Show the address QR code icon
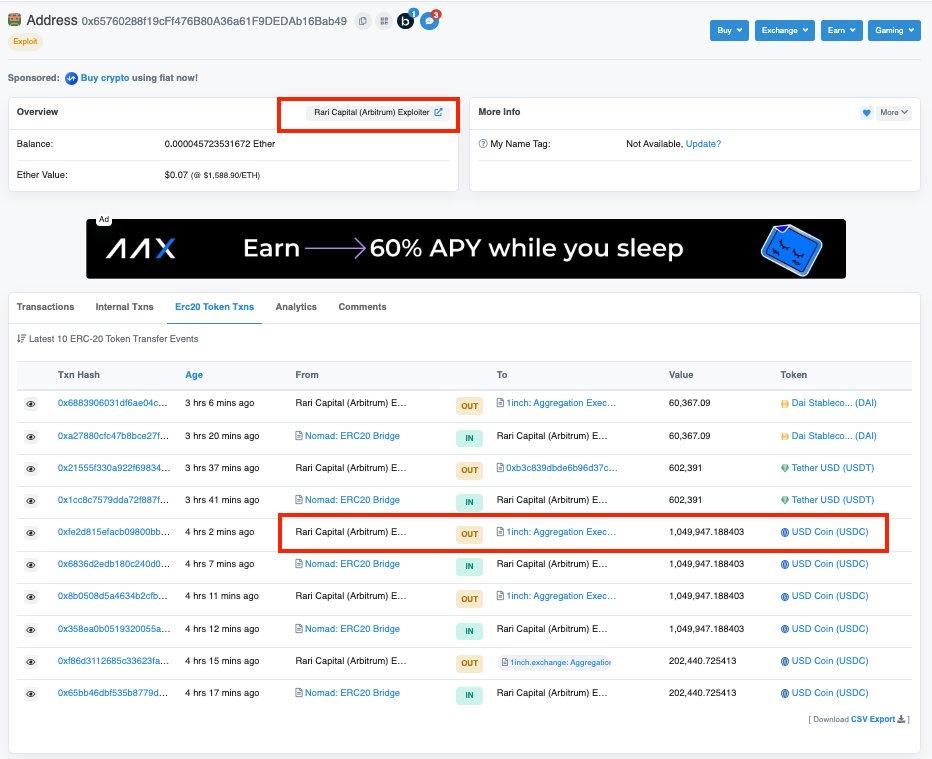 coord(383,21)
